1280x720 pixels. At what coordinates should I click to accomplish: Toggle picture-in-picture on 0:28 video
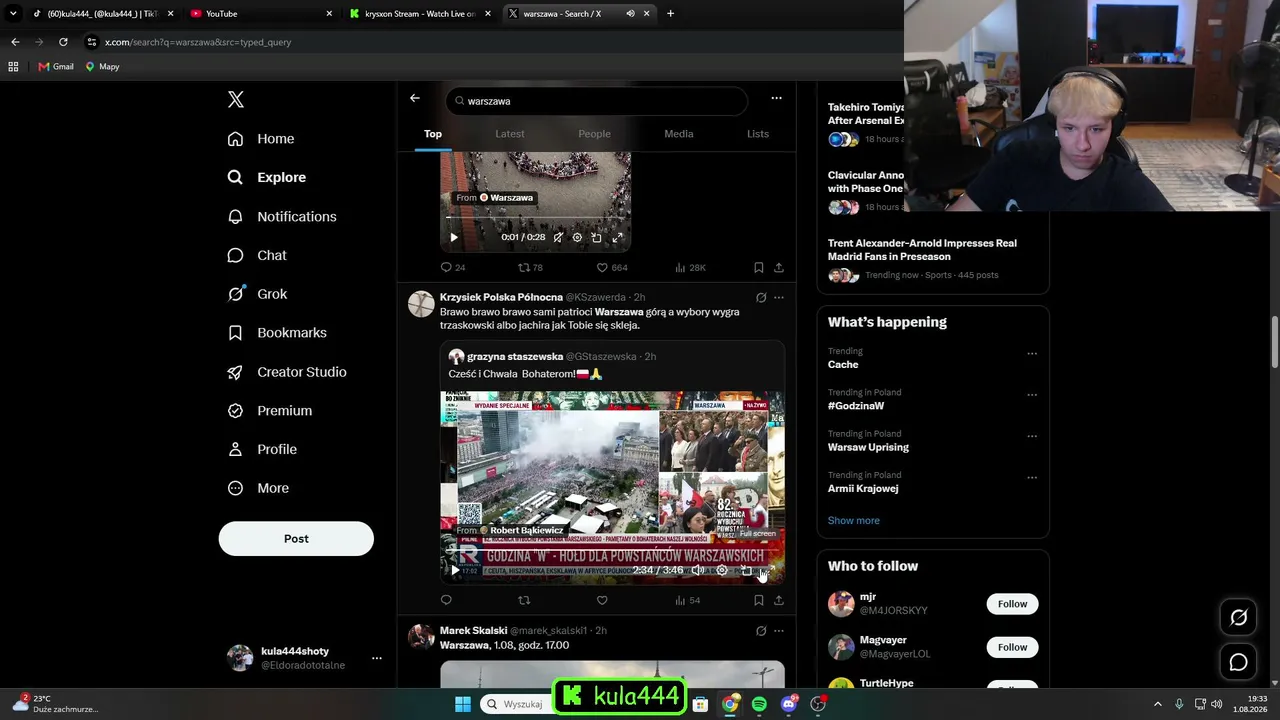pos(597,237)
